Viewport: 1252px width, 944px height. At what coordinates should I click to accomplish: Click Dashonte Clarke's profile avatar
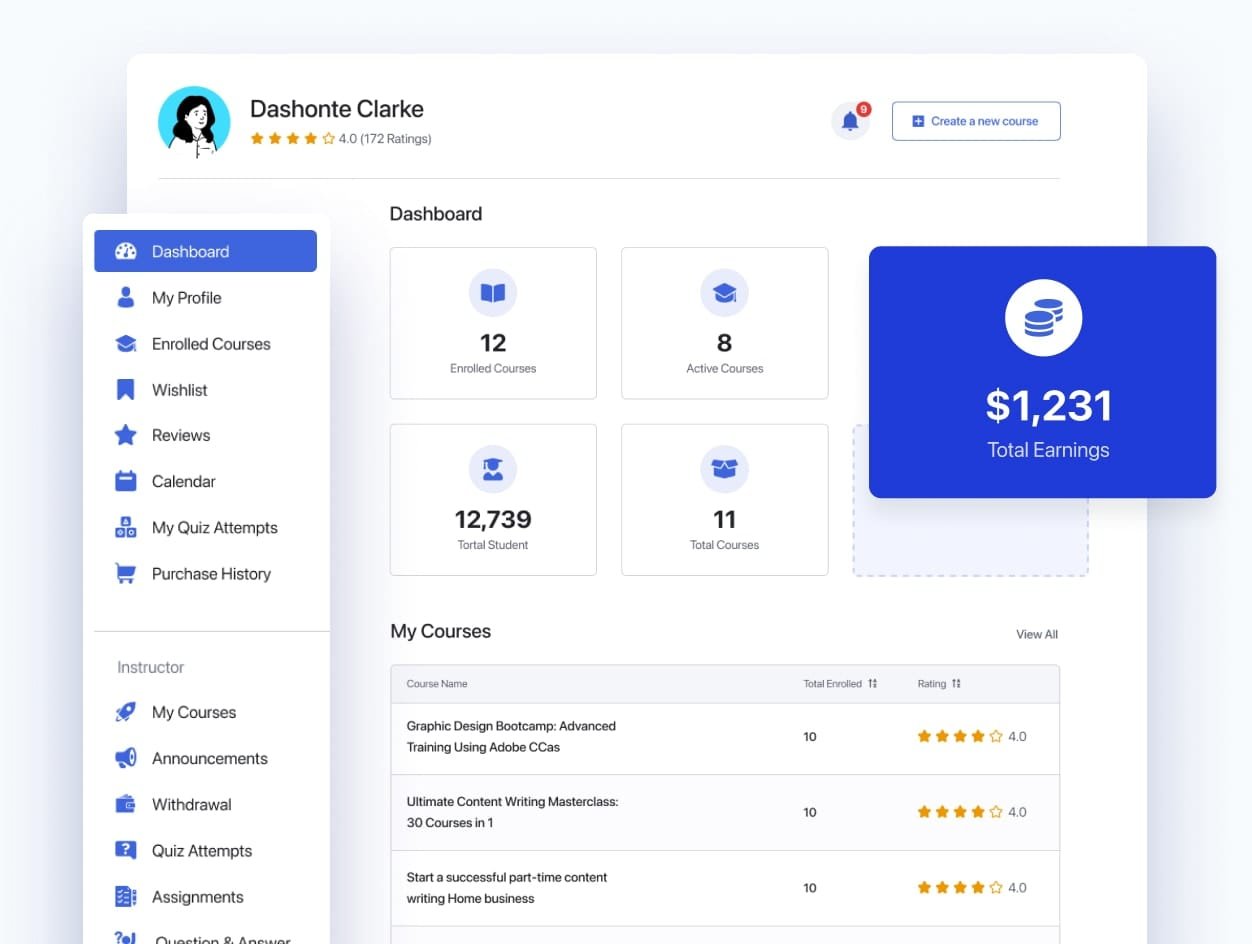[x=195, y=122]
